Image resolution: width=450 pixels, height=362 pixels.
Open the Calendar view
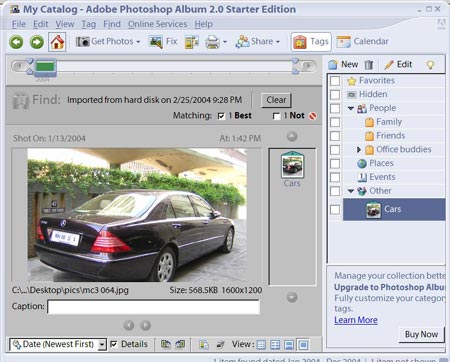tap(363, 42)
